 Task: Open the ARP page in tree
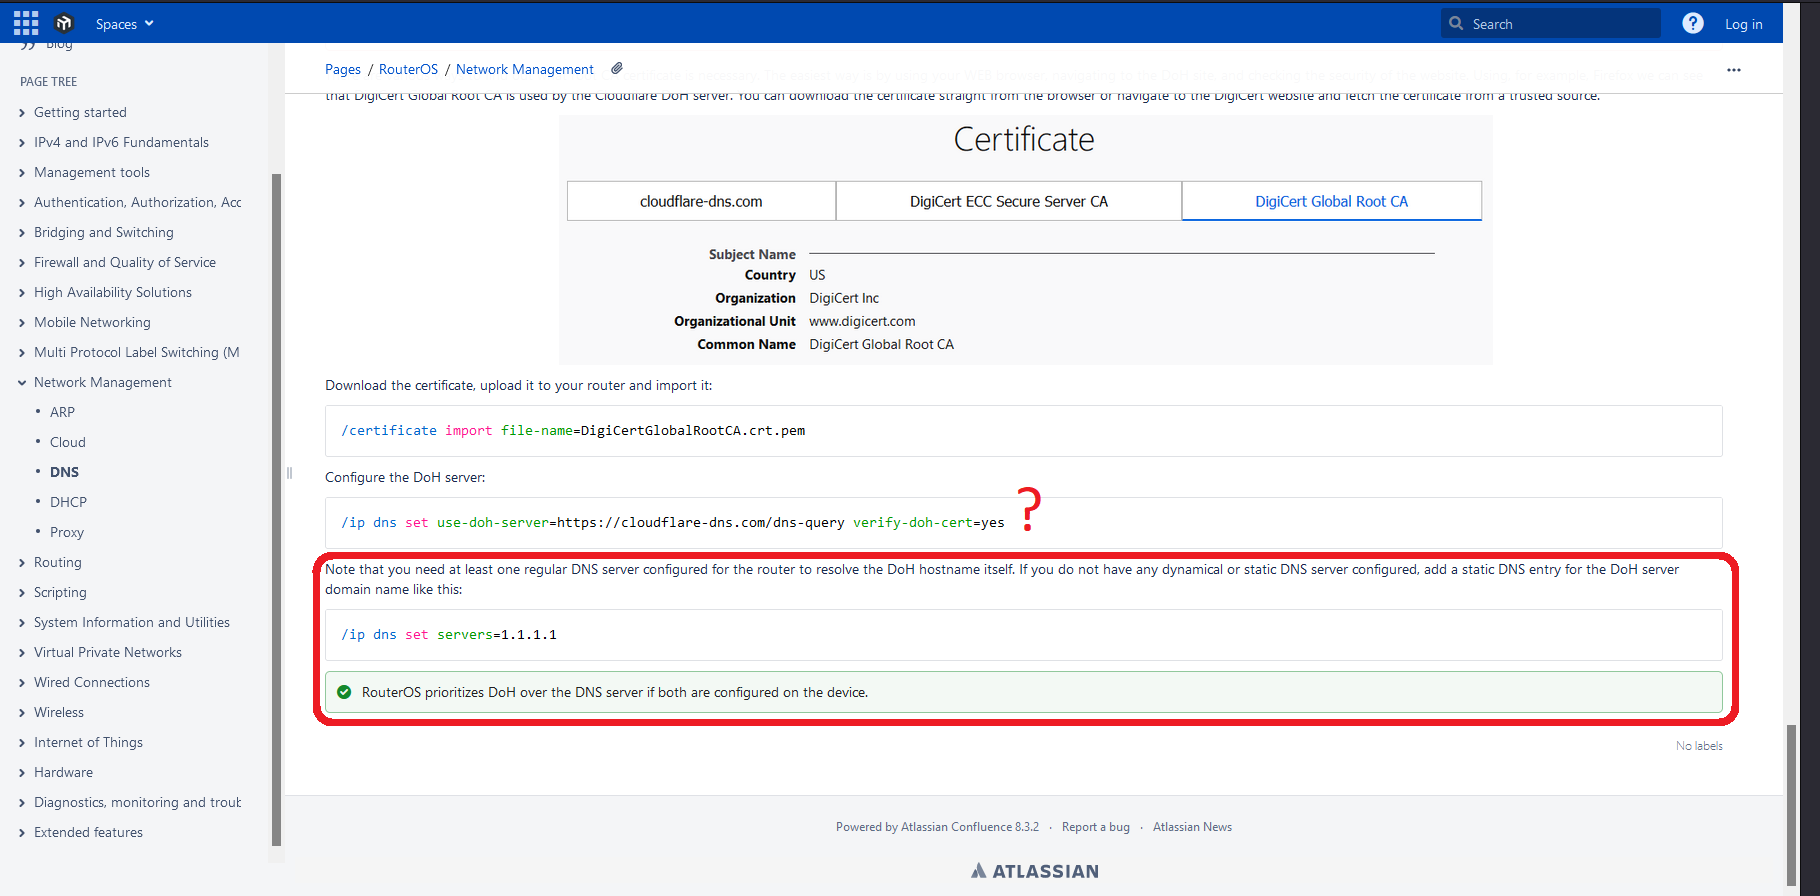pyautogui.click(x=62, y=412)
